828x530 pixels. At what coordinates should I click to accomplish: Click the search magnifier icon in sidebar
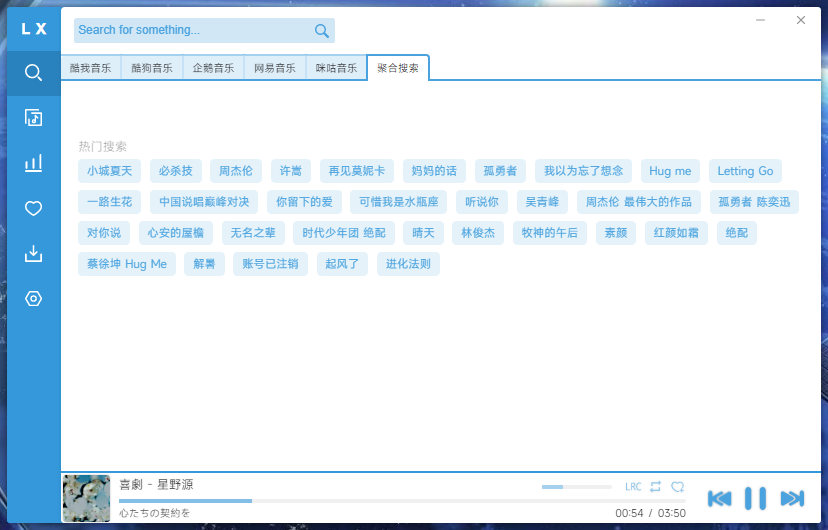34,73
